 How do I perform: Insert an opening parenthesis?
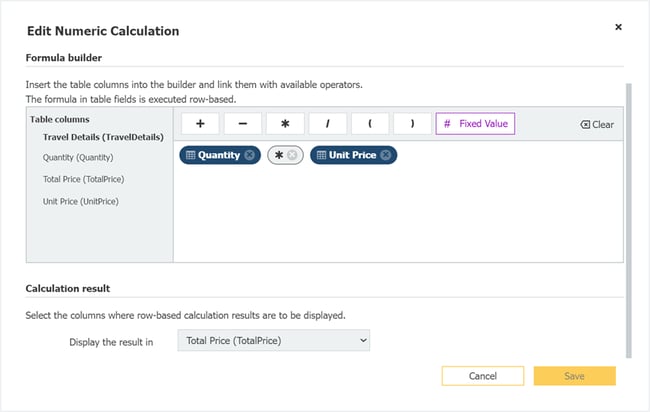[x=369, y=124]
